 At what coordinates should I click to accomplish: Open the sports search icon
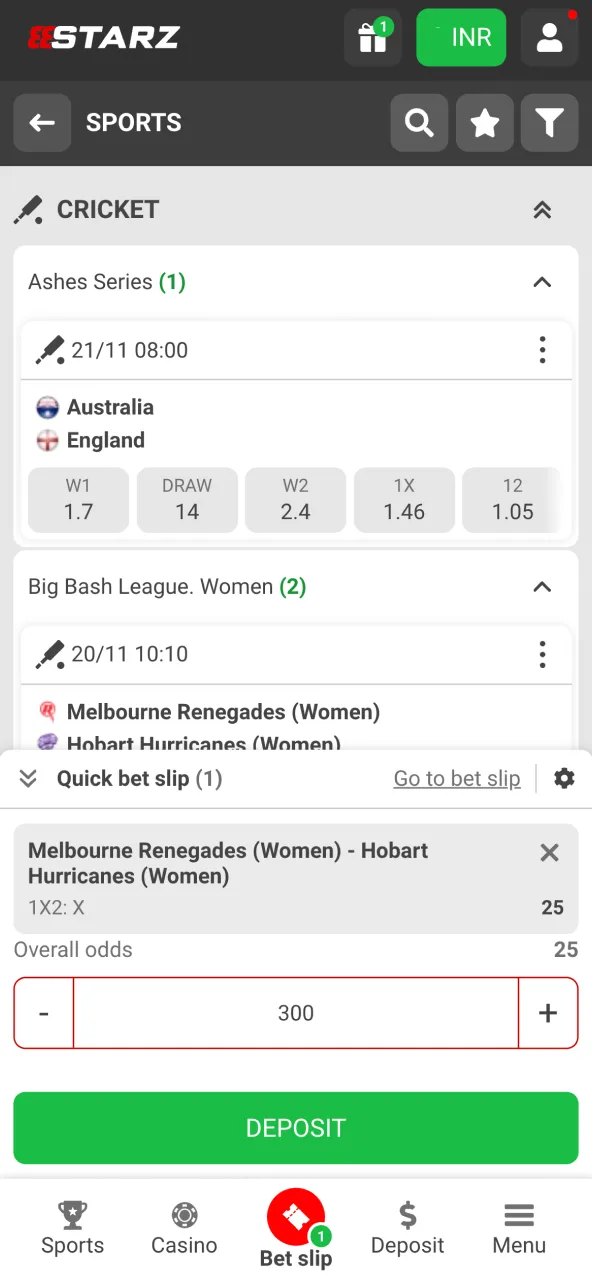click(x=419, y=123)
